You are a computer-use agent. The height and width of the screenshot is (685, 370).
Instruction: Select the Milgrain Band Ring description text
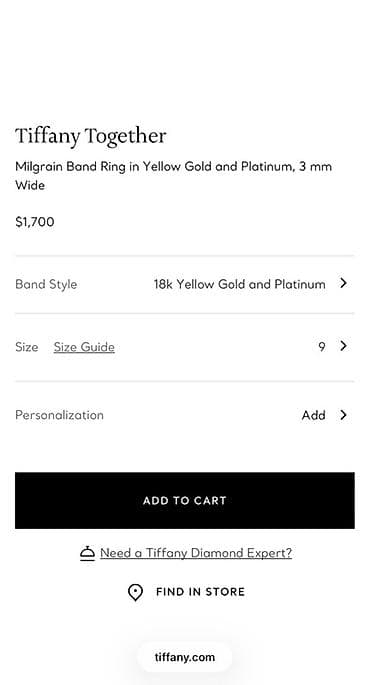[x=173, y=176]
